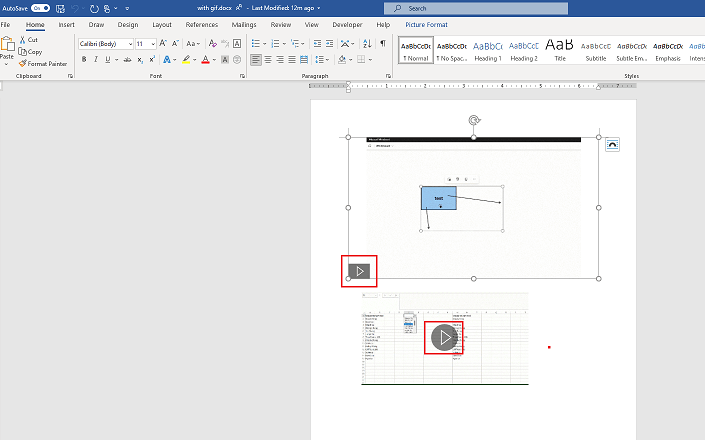Click the Touch/Mouse mode icon
The image size is (705, 440).
pyautogui.click(x=107, y=9)
